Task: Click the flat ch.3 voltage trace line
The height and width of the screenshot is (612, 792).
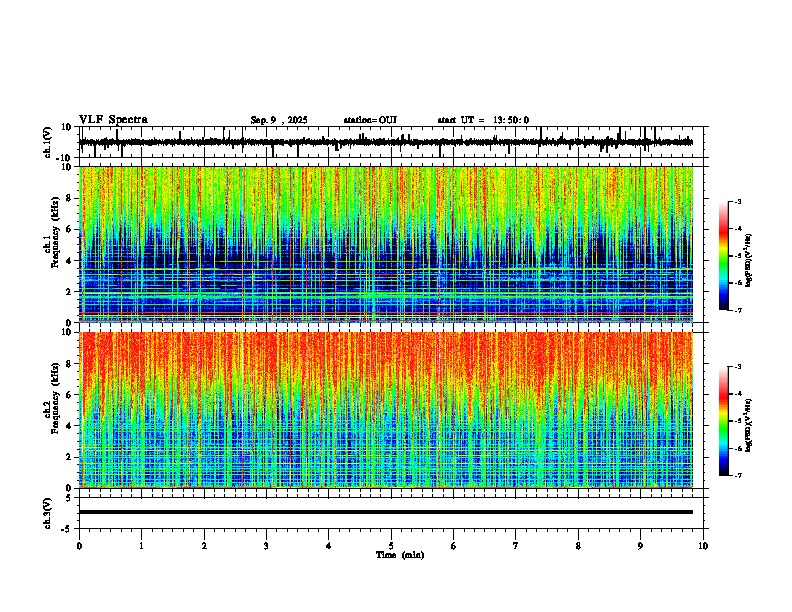Action: (x=386, y=512)
